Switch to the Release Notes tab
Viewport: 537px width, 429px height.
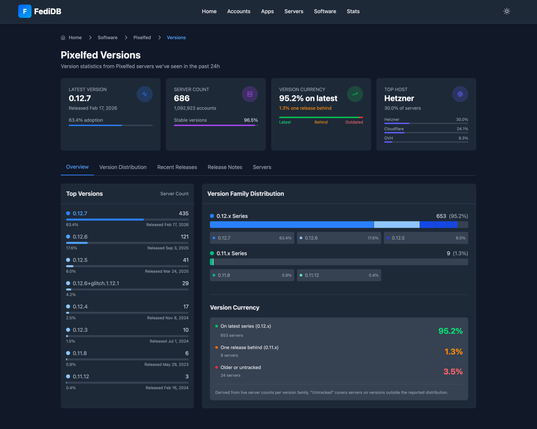pos(225,167)
